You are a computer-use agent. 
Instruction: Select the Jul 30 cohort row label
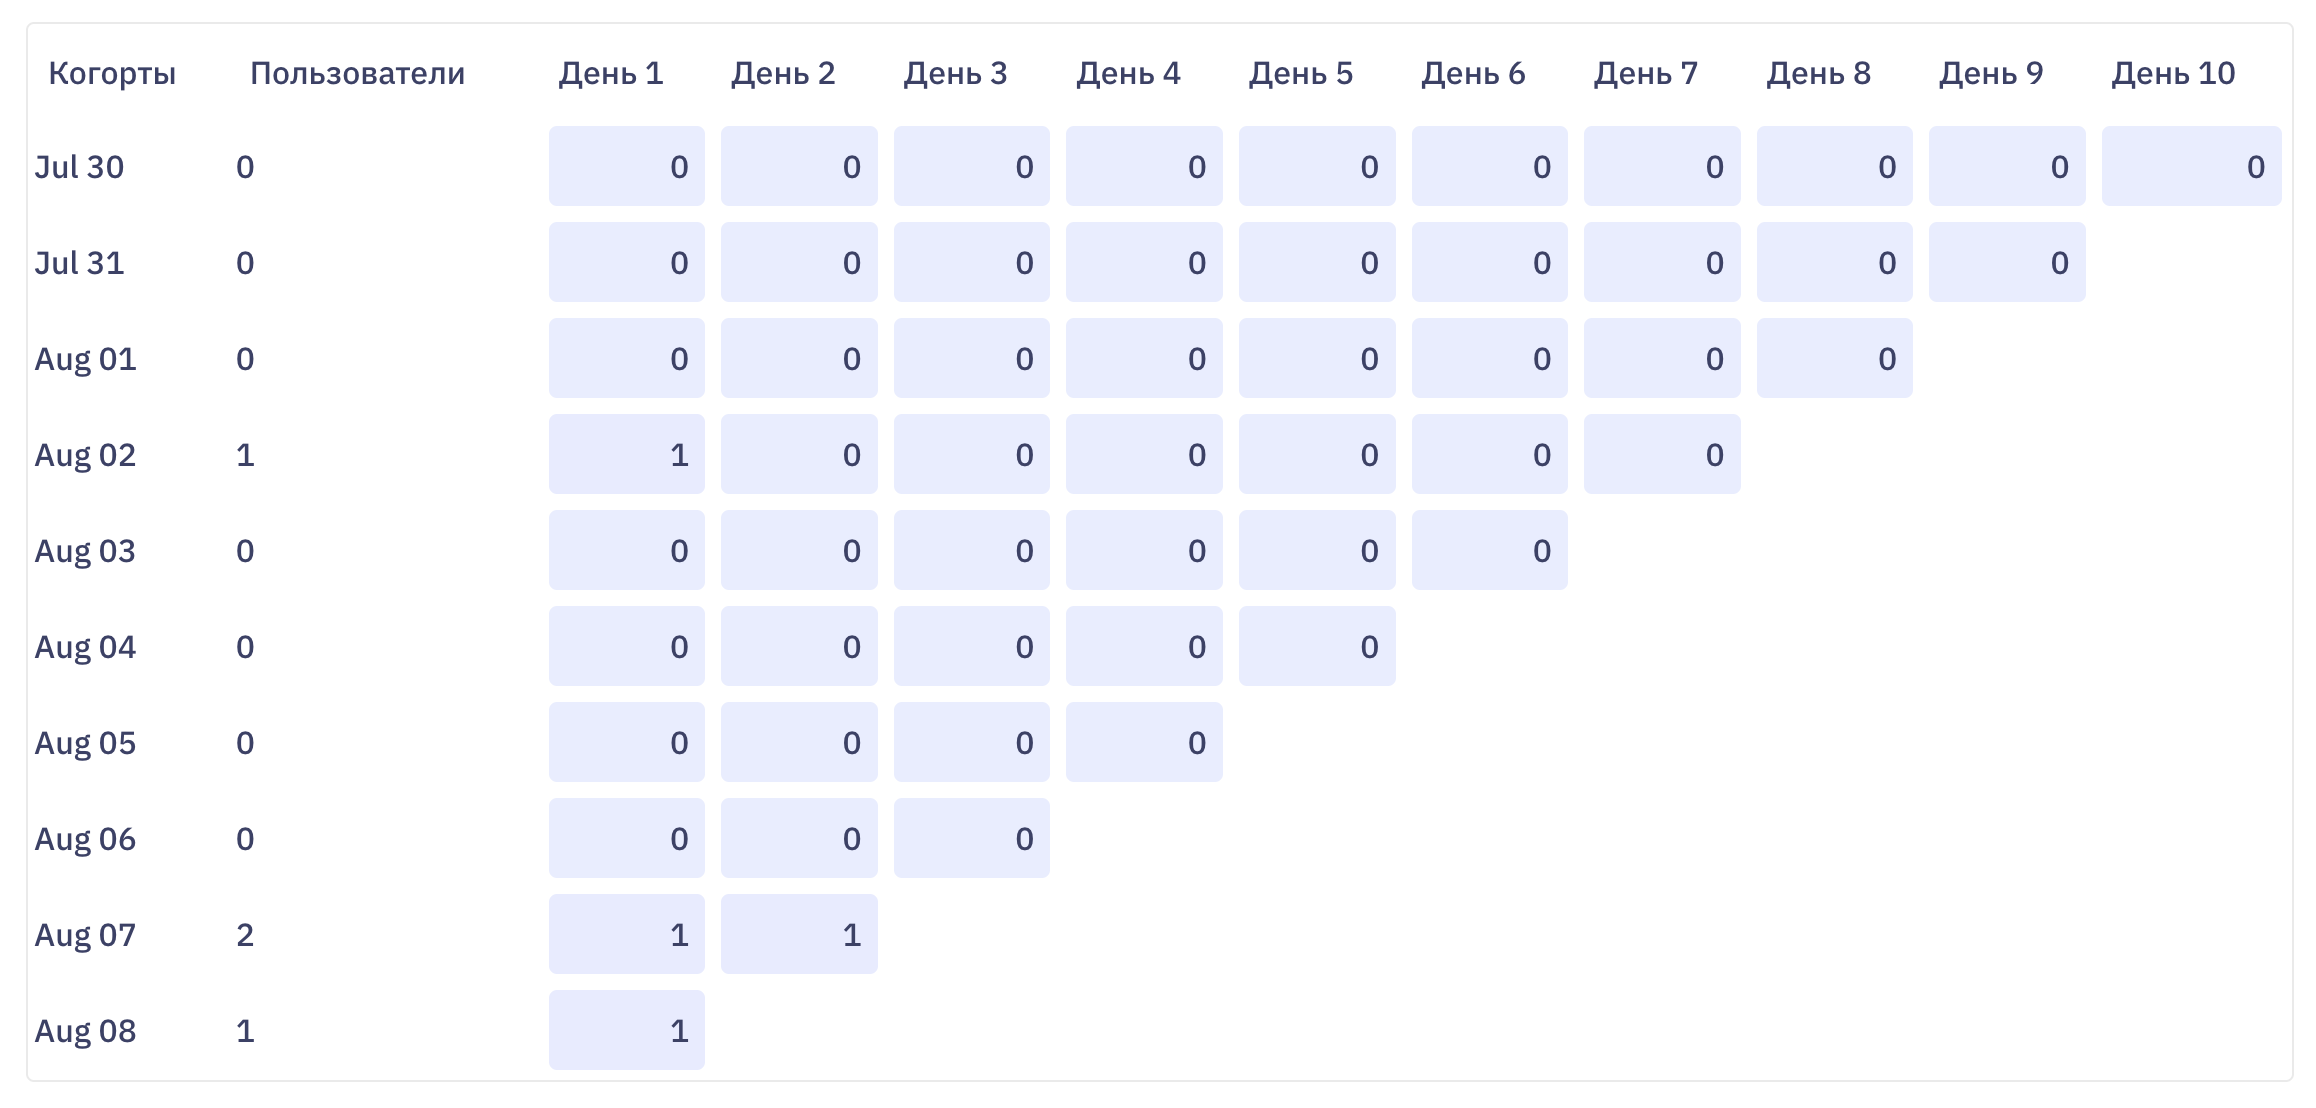coord(79,167)
